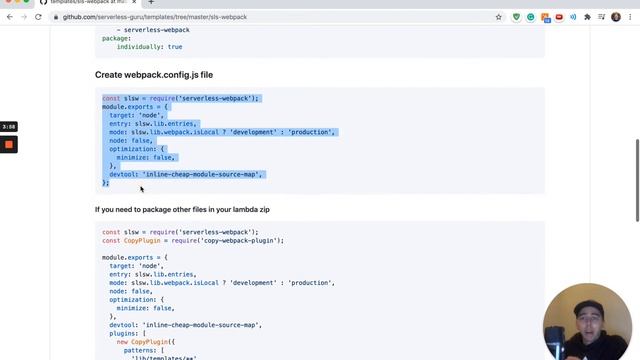Click 'If you need to package other files' heading
640x360 pixels.
[x=182, y=209]
